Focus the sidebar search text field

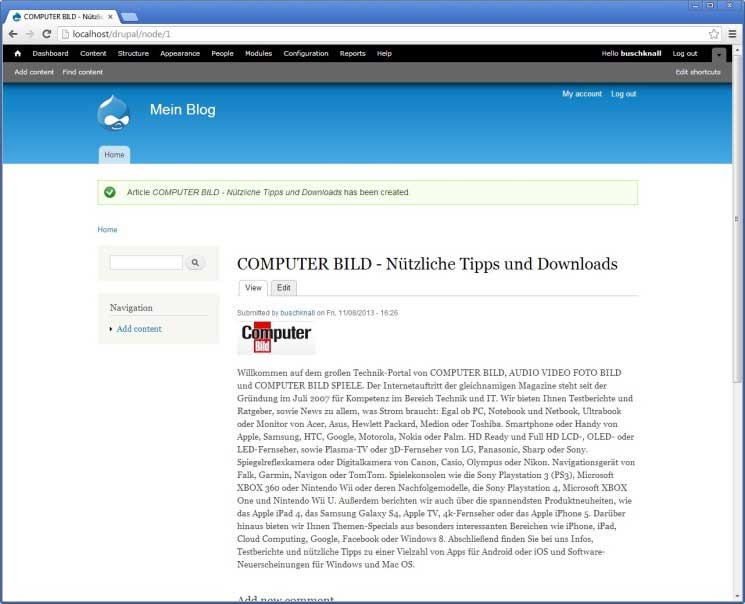click(x=146, y=262)
